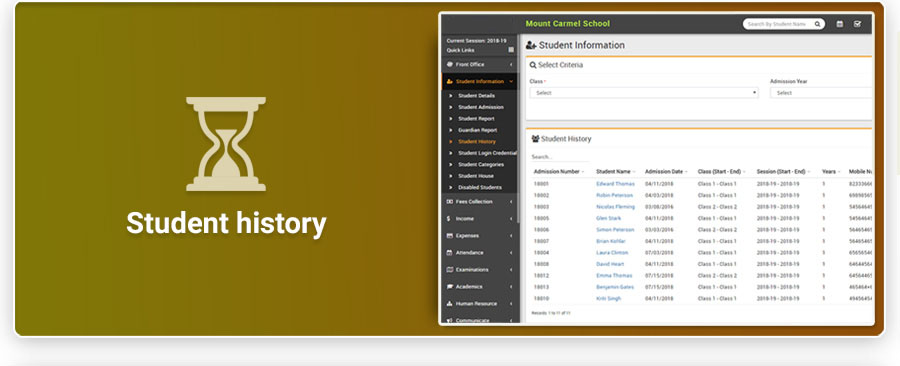Click the hourglass Student history icon

pos(226,144)
